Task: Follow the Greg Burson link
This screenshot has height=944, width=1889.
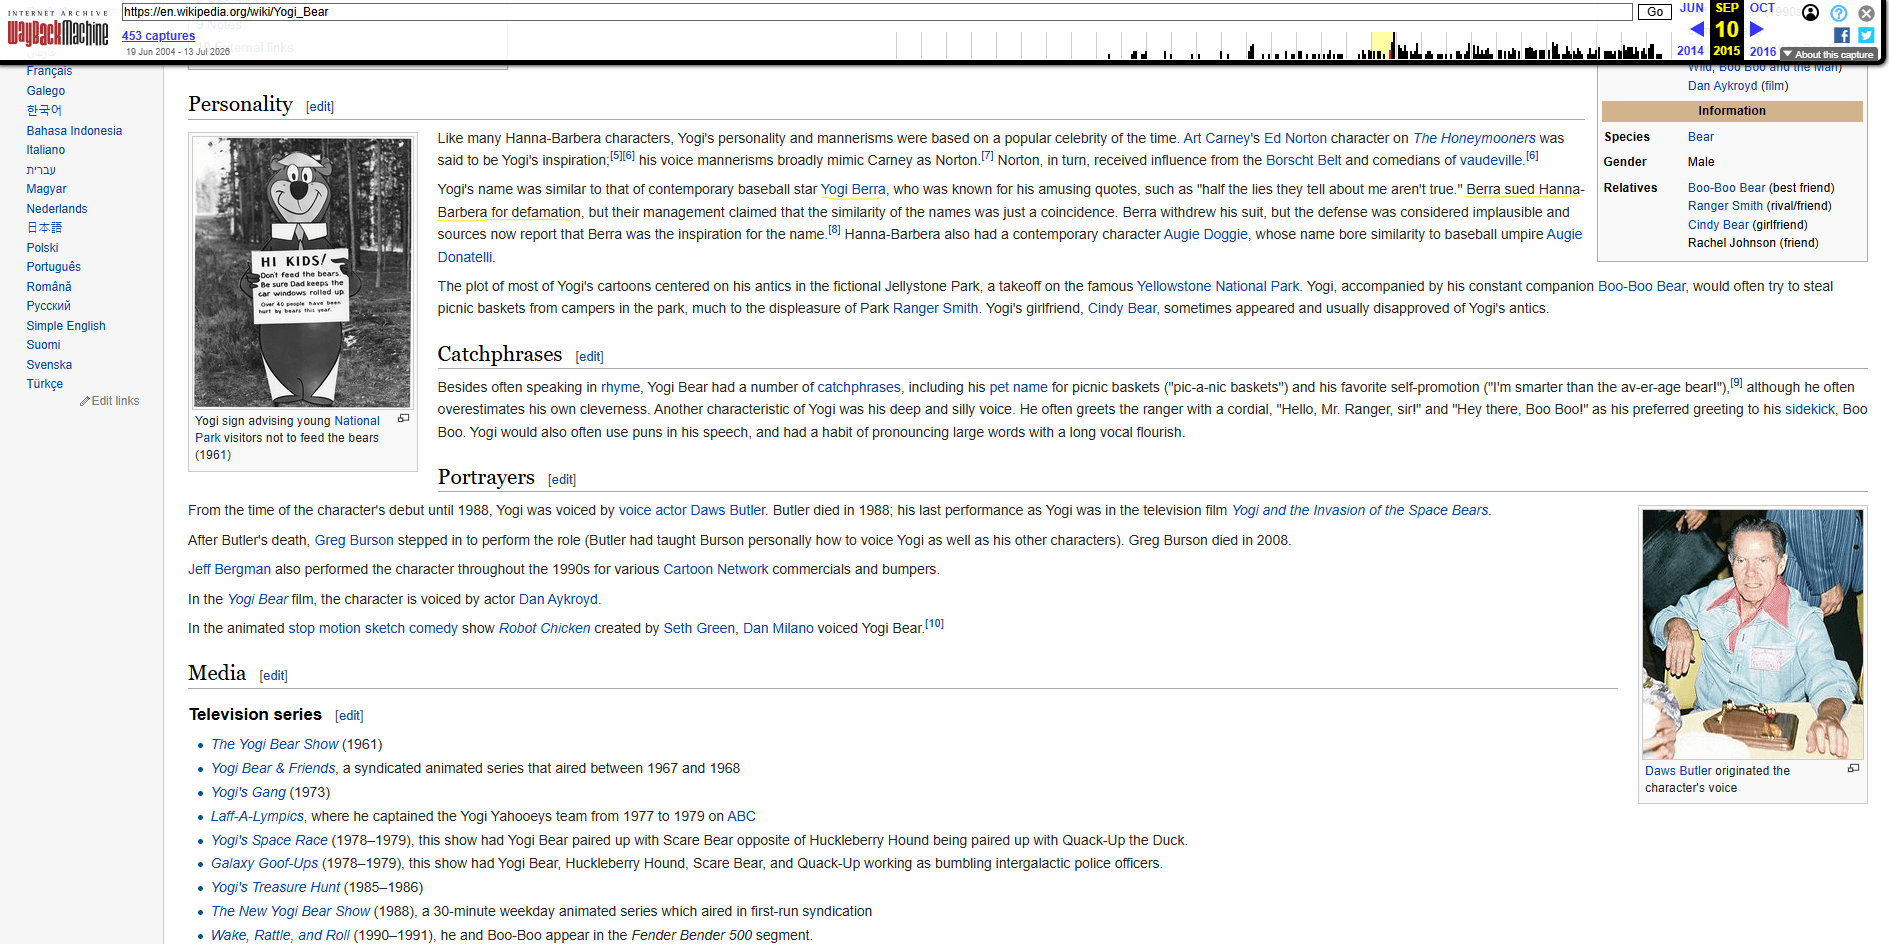Action: (354, 541)
